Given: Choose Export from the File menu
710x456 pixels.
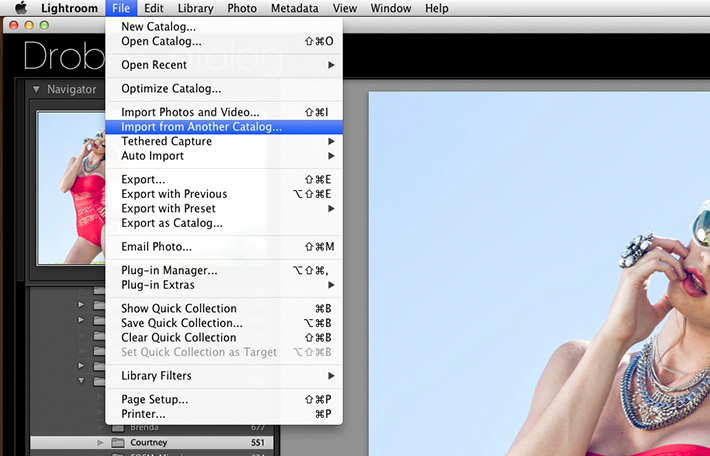Looking at the screenshot, I should pos(224,179).
